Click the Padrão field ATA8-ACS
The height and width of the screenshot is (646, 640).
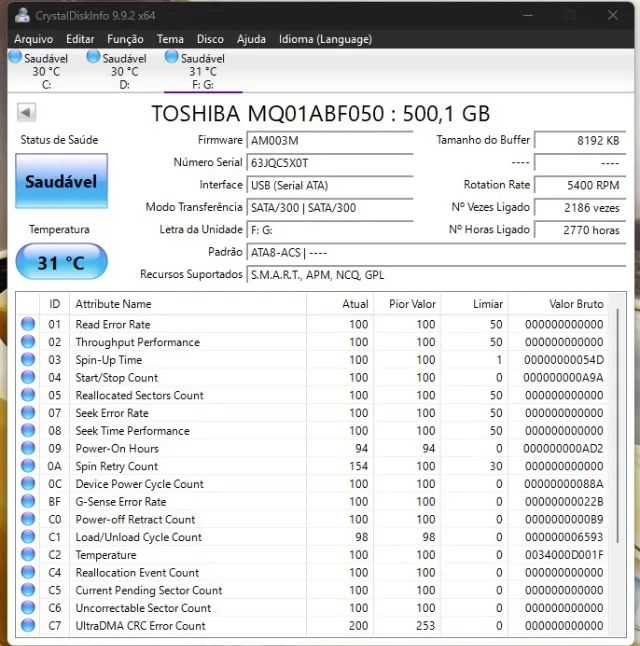coord(436,253)
